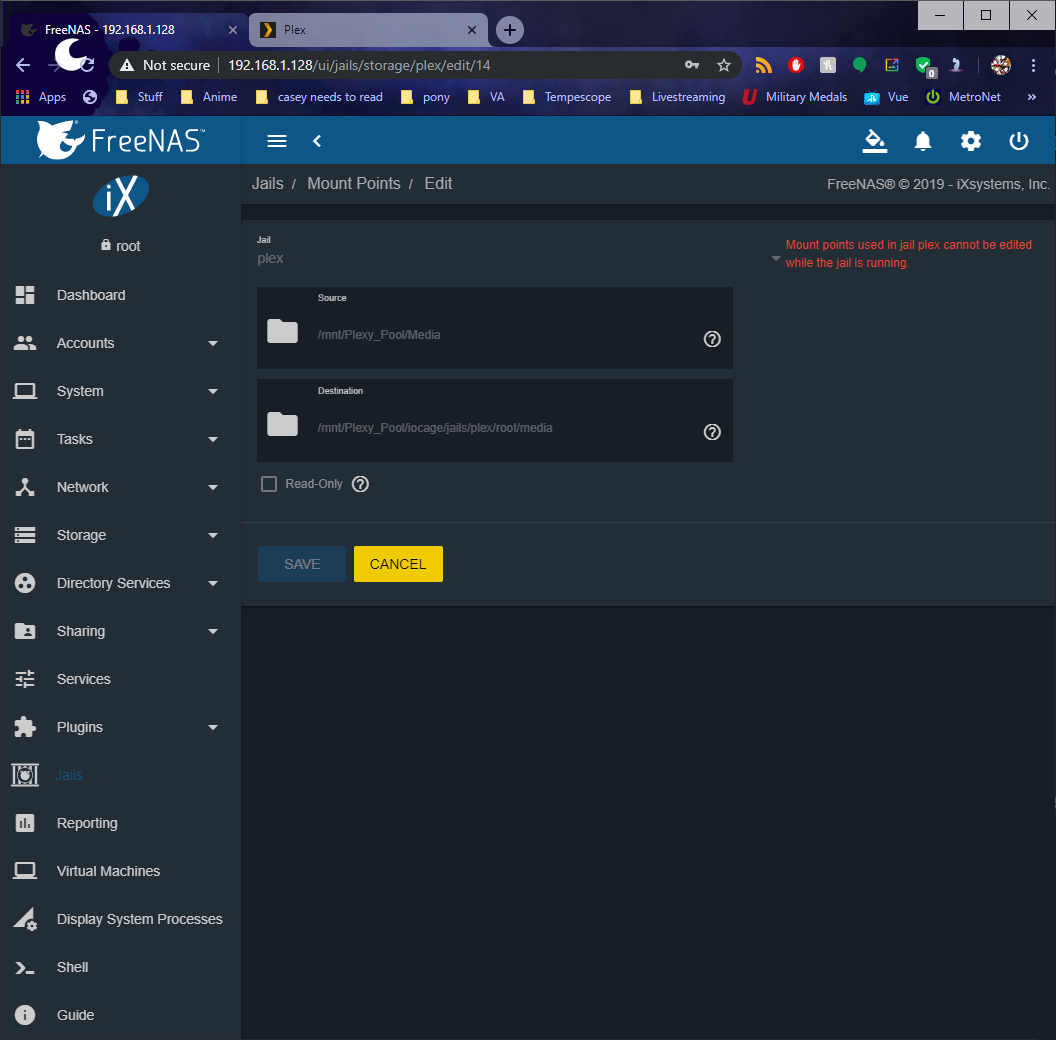Select the root user label
The height and width of the screenshot is (1040, 1056).
pyautogui.click(x=128, y=246)
